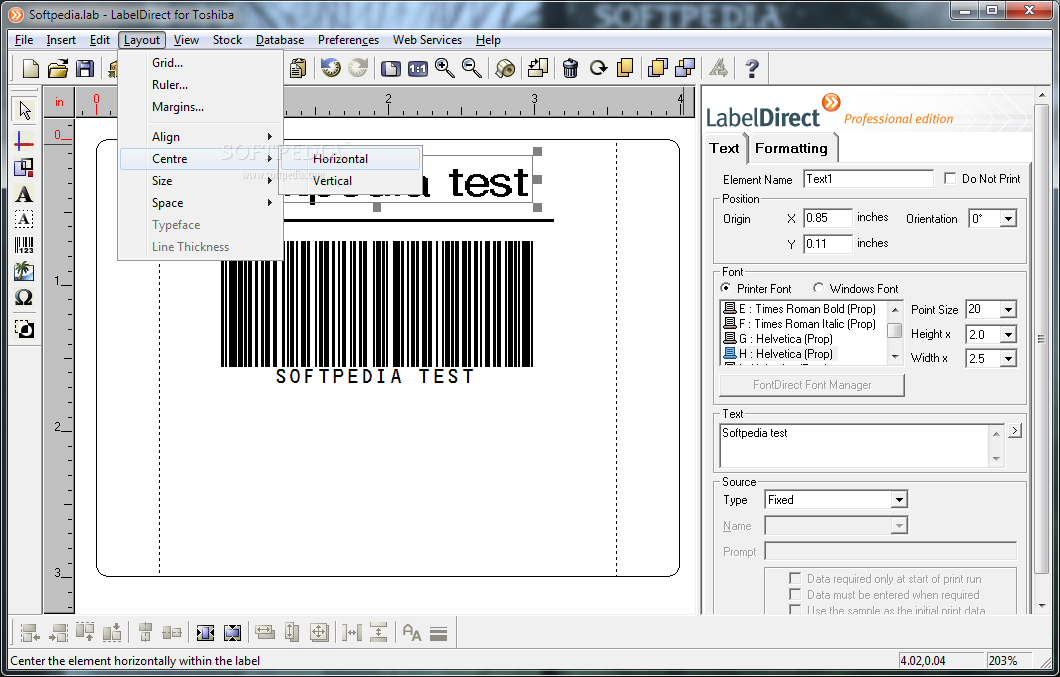1060x677 pixels.
Task: Select the box shape tool
Action: click(24, 166)
